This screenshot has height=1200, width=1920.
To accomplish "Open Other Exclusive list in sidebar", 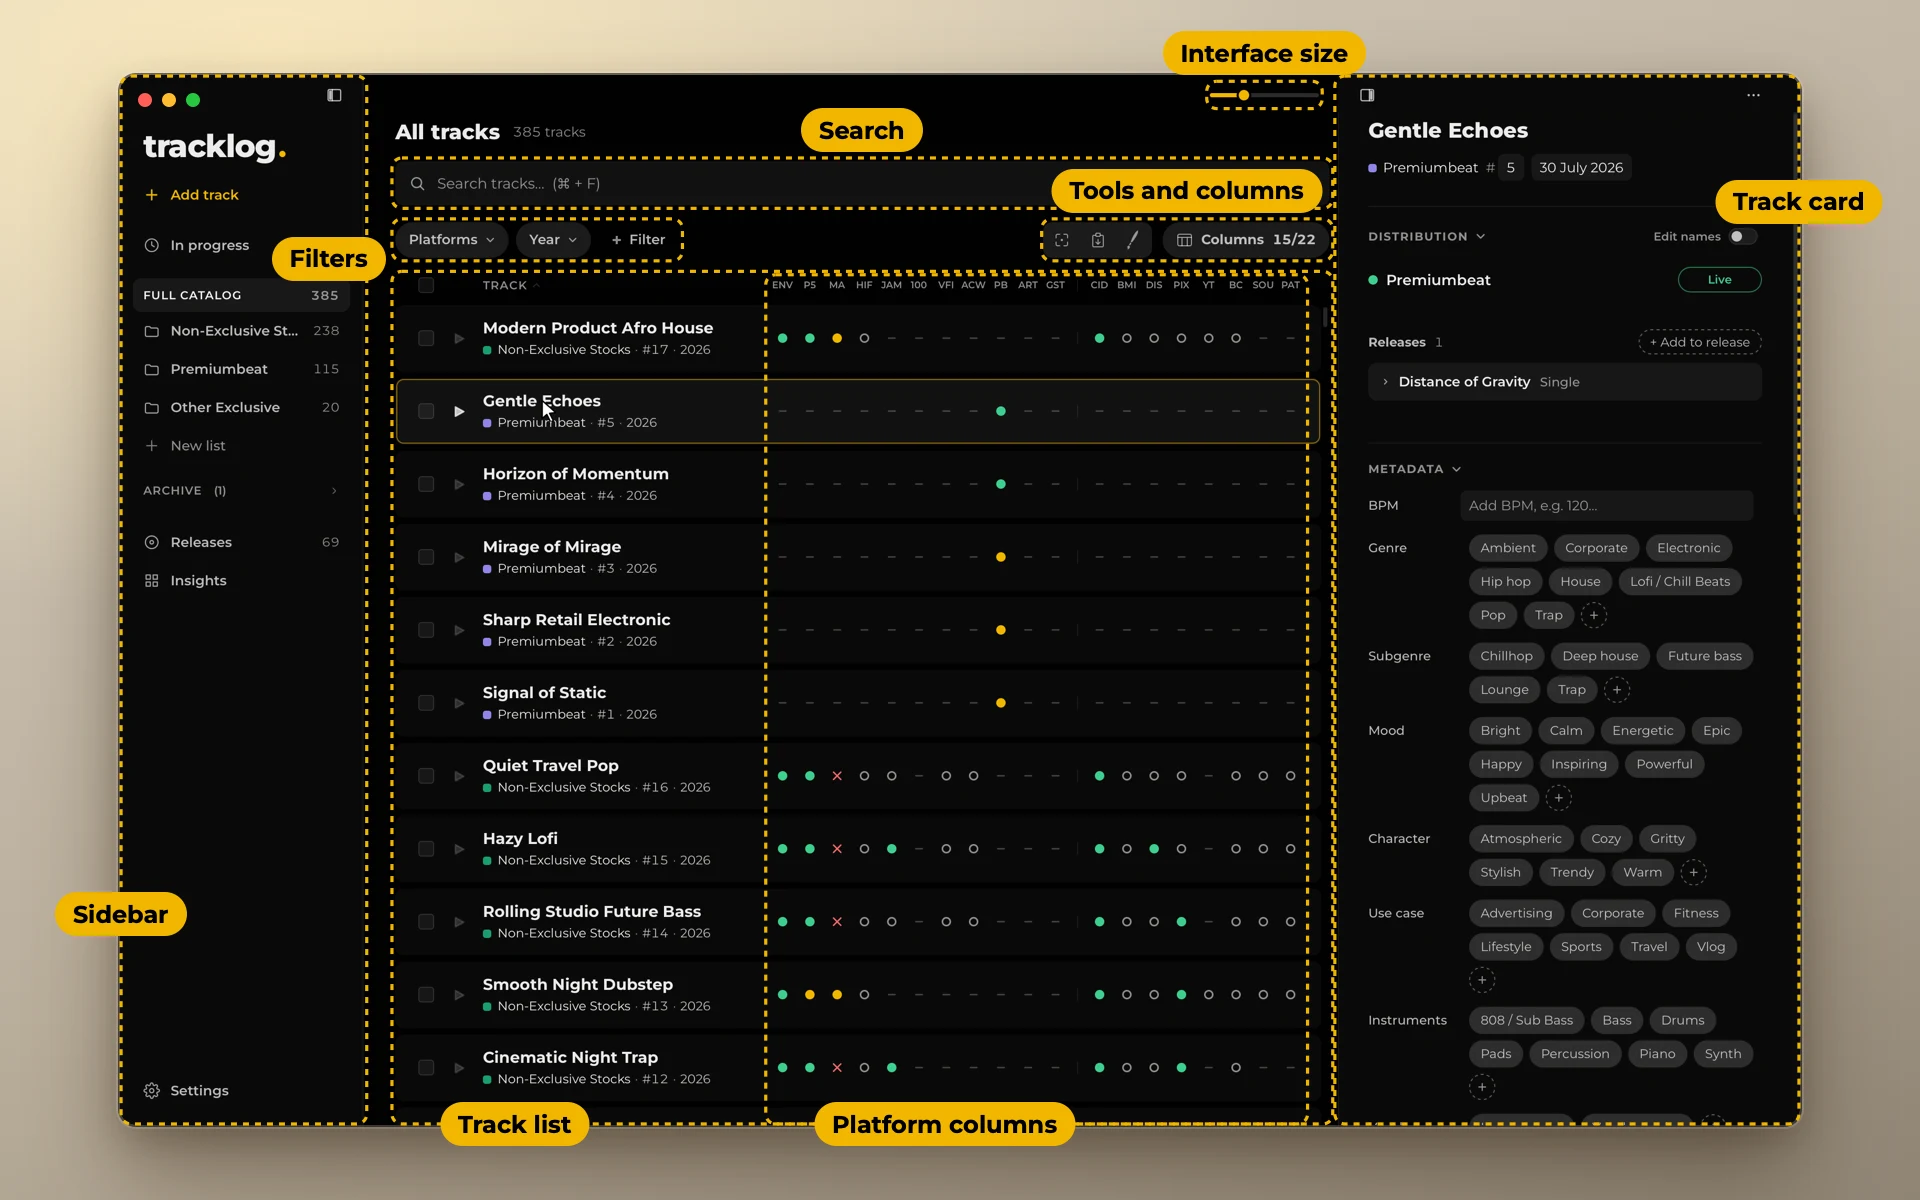I will click(x=241, y=407).
